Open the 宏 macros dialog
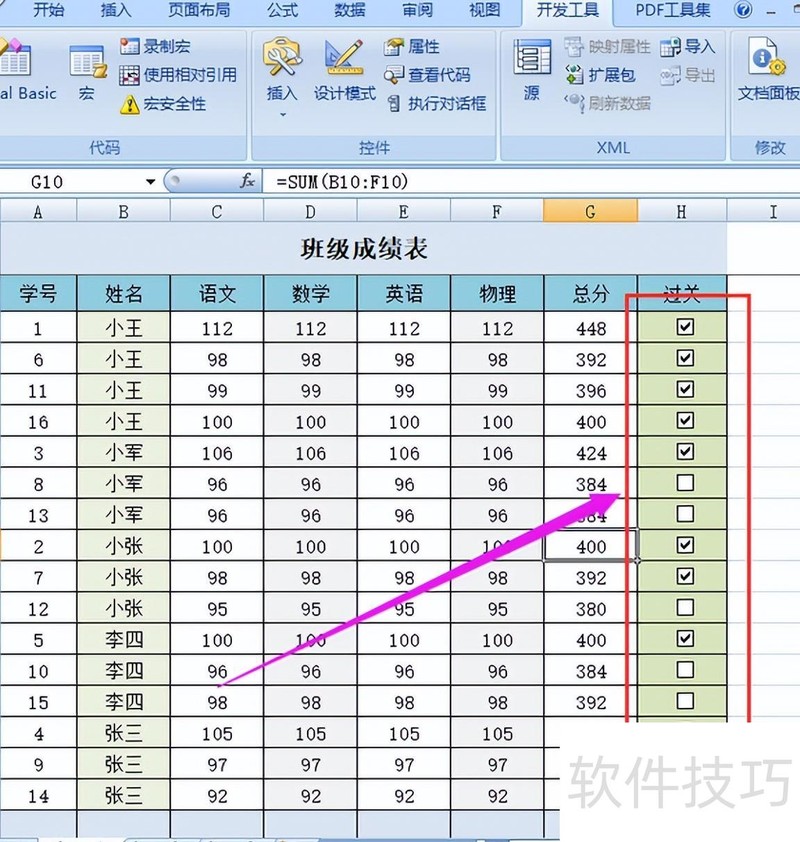800x842 pixels. click(x=88, y=73)
